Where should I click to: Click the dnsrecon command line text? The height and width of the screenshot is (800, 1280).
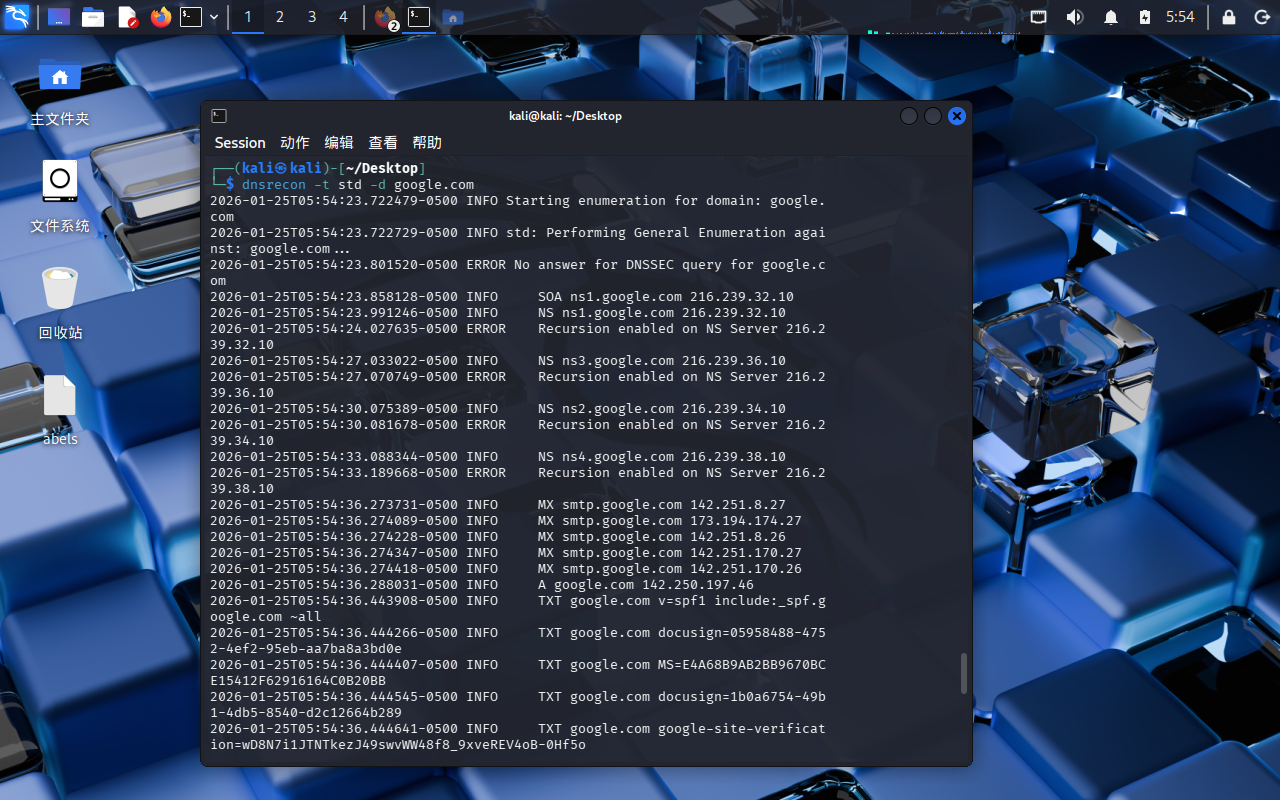tap(358, 185)
